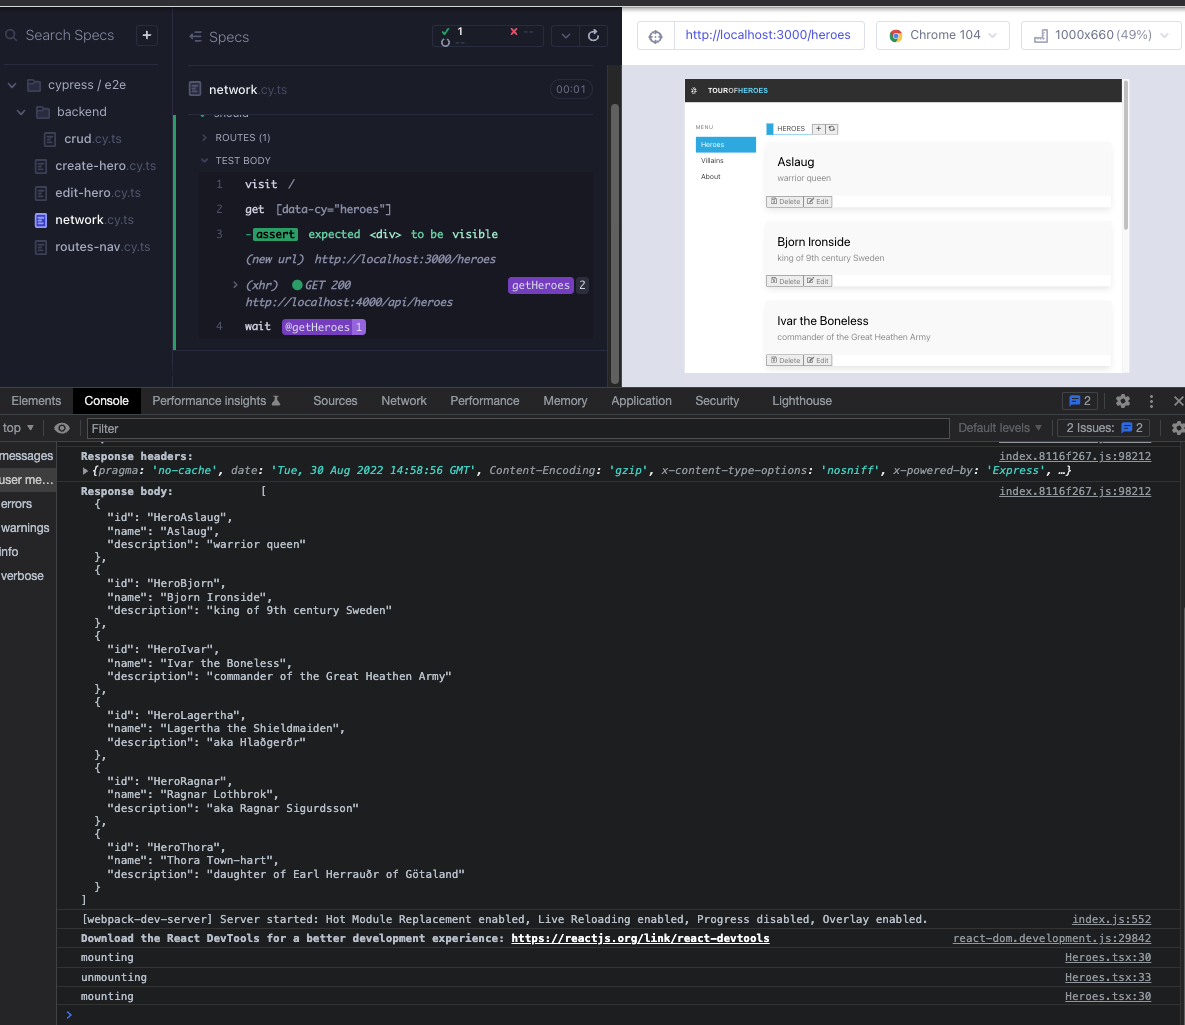Rerun tests with the reload icon
1185x1025 pixels.
(x=593, y=36)
